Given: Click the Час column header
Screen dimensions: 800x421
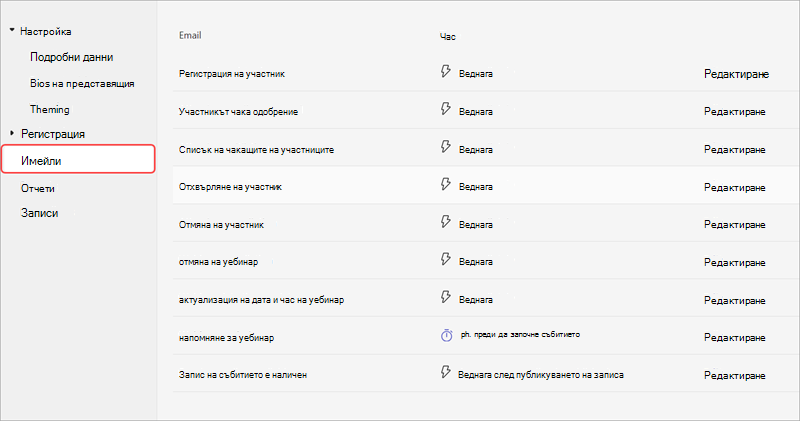Looking at the screenshot, I should [447, 36].
